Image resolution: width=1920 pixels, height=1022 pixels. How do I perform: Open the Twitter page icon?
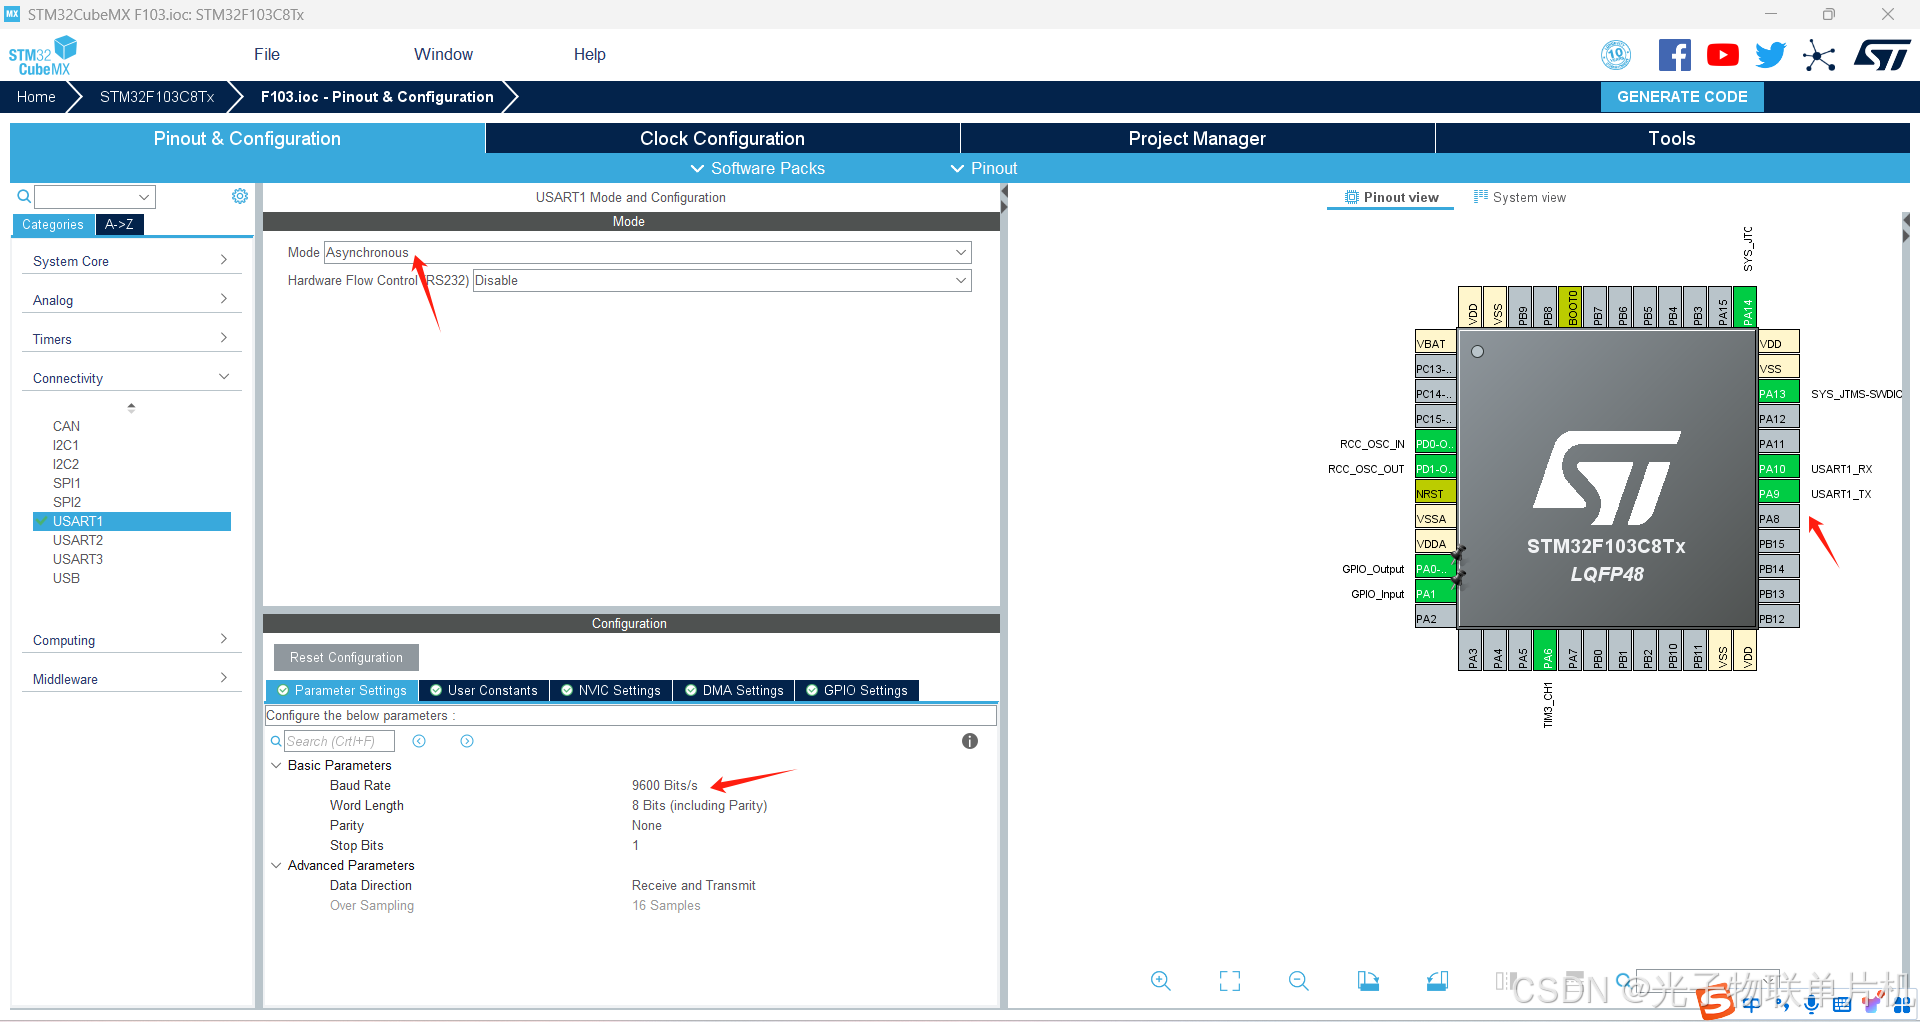click(x=1770, y=55)
